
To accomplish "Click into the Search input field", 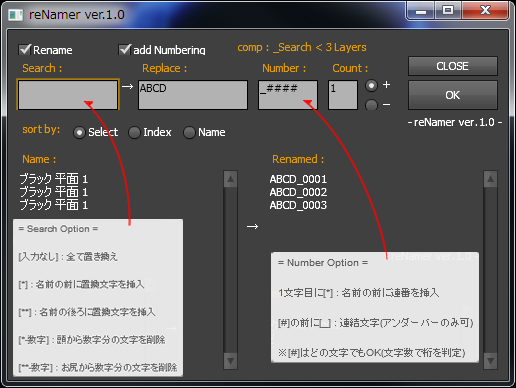I will point(68,95).
